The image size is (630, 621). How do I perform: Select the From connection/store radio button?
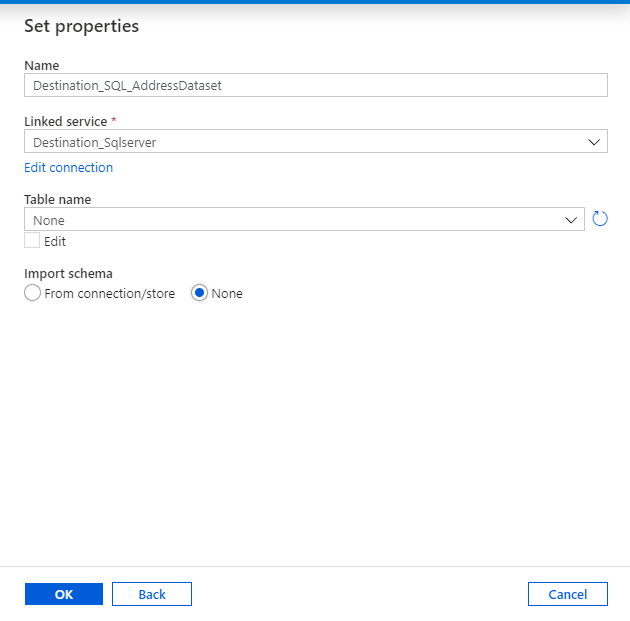(x=33, y=293)
